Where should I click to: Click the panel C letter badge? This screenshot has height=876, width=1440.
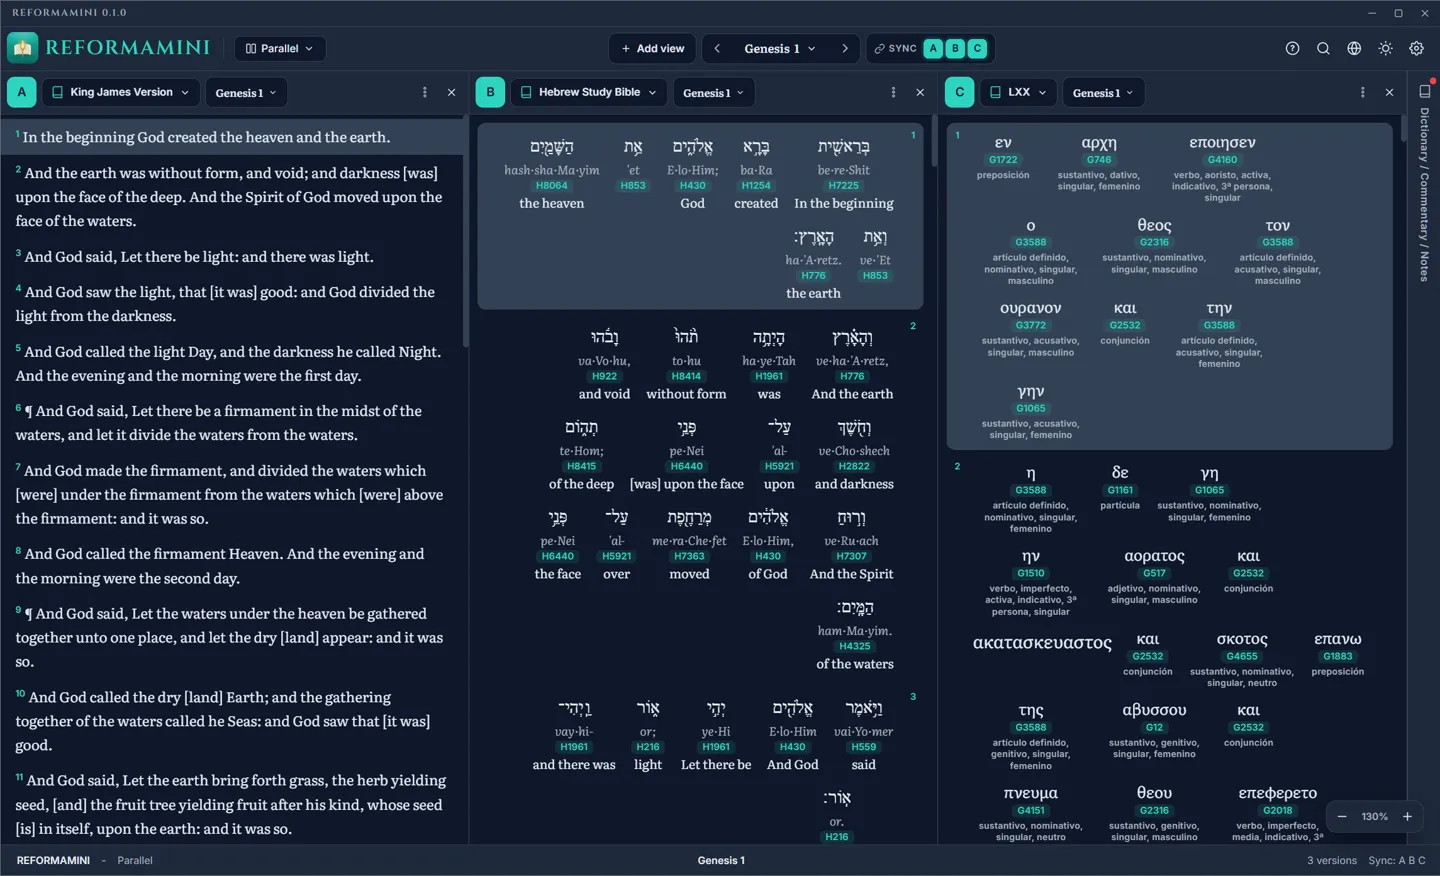[959, 92]
